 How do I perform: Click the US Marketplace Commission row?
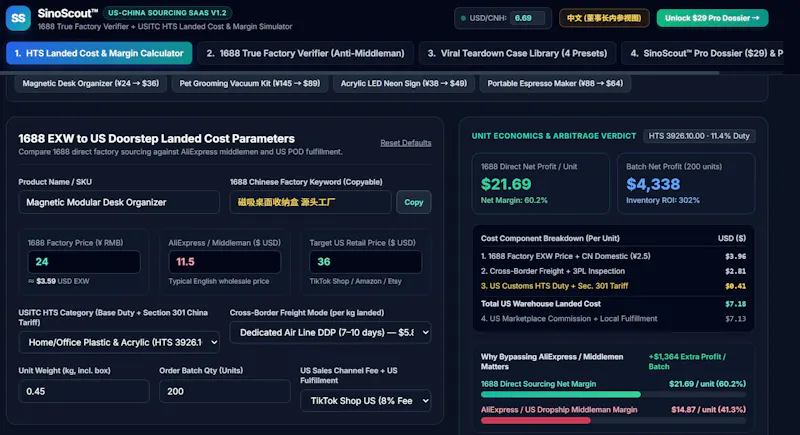(613, 319)
